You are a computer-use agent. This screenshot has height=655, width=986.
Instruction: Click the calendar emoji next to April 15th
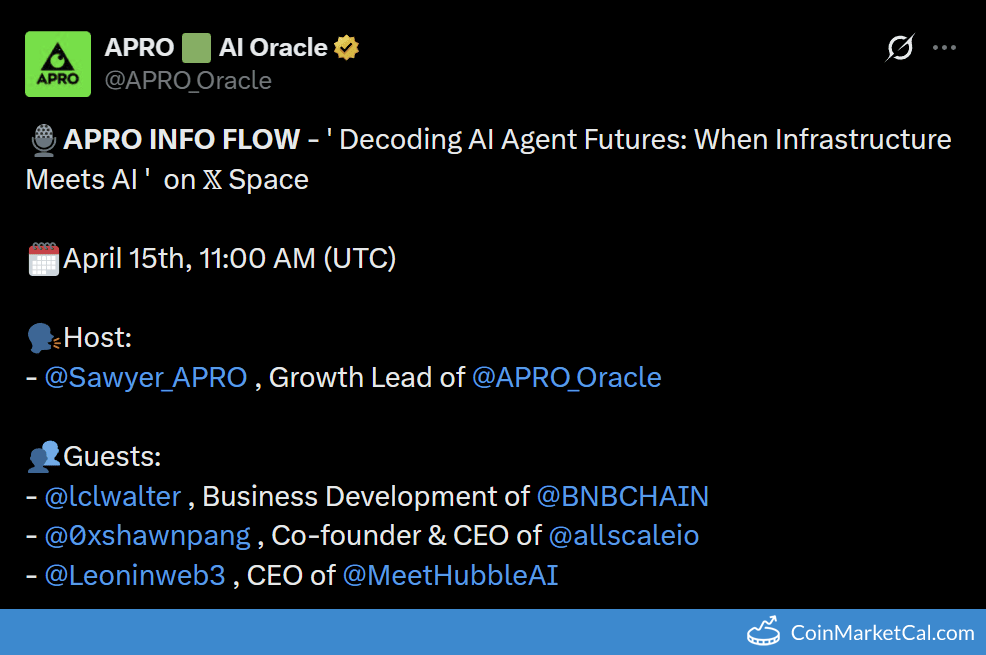44,259
